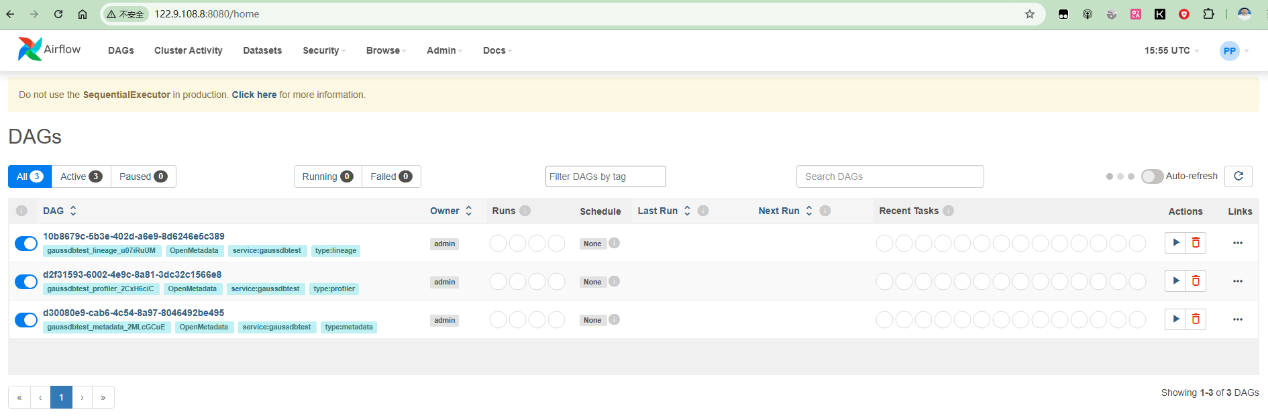Open links ellipsis for gaussdbtest_metadata DAG
Image resolution: width=1268 pixels, height=420 pixels.
[x=1238, y=319]
